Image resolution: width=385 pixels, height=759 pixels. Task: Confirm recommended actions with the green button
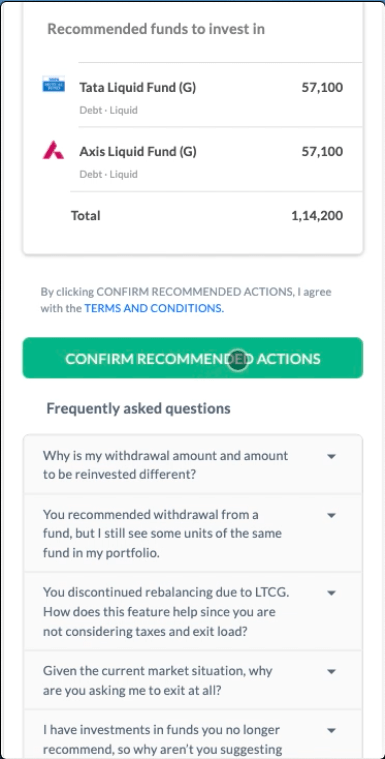click(193, 358)
